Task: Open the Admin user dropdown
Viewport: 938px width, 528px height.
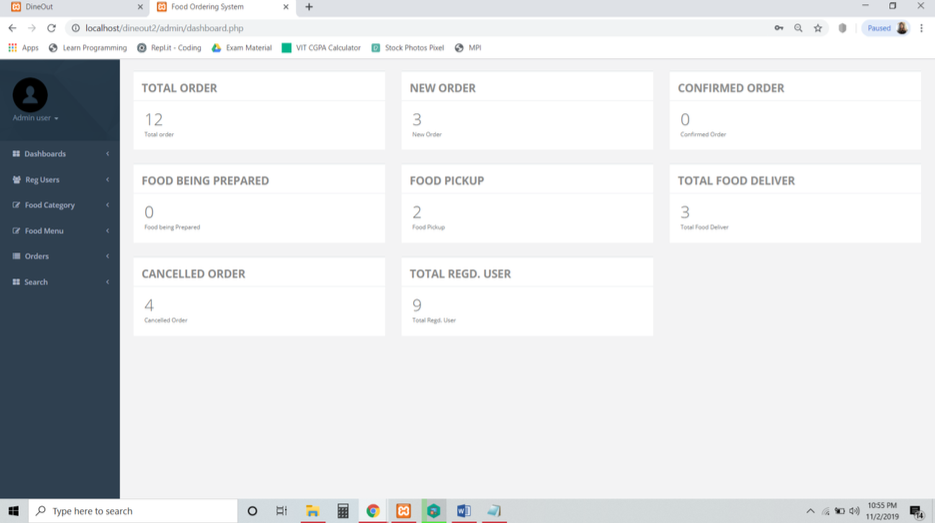Action: point(35,119)
